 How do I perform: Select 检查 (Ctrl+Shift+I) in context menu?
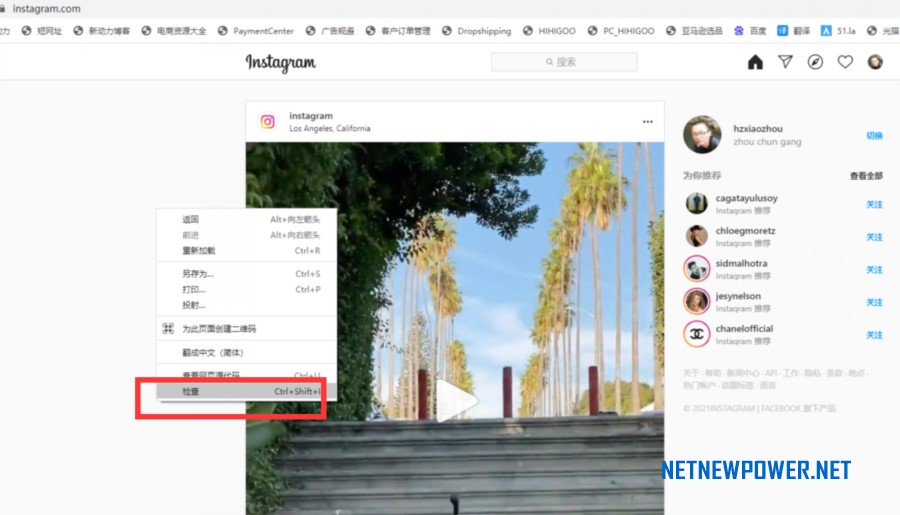tap(247, 392)
